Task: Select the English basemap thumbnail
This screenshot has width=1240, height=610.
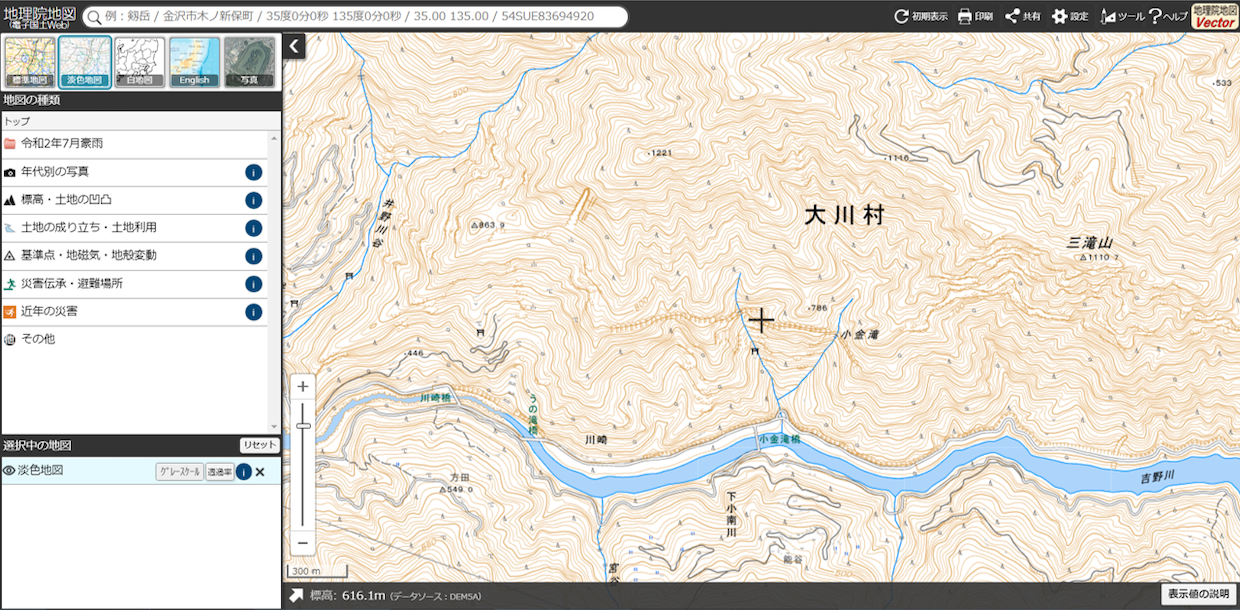Action: [194, 62]
